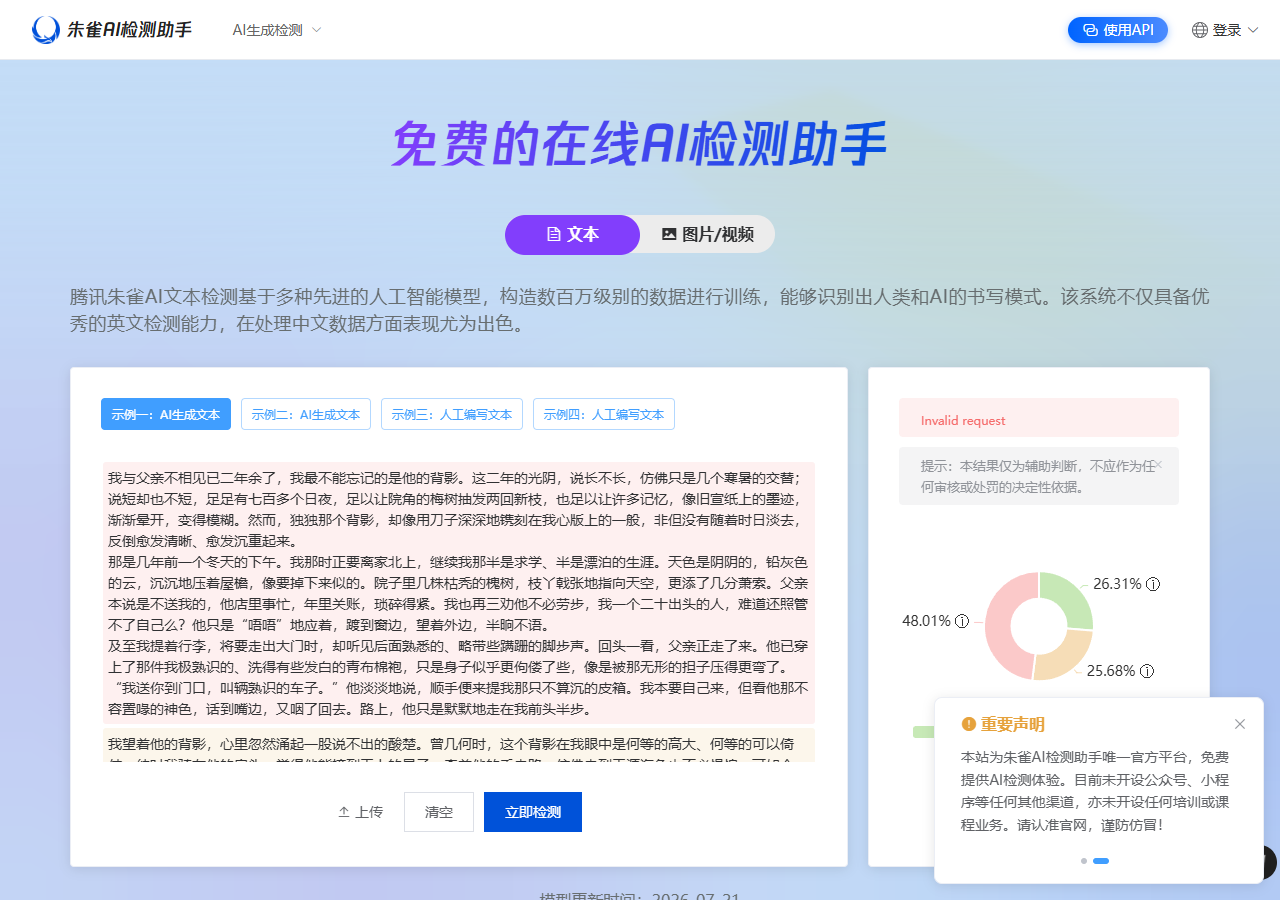
Task: Switch to the 文本 tab
Action: pyautogui.click(x=573, y=235)
